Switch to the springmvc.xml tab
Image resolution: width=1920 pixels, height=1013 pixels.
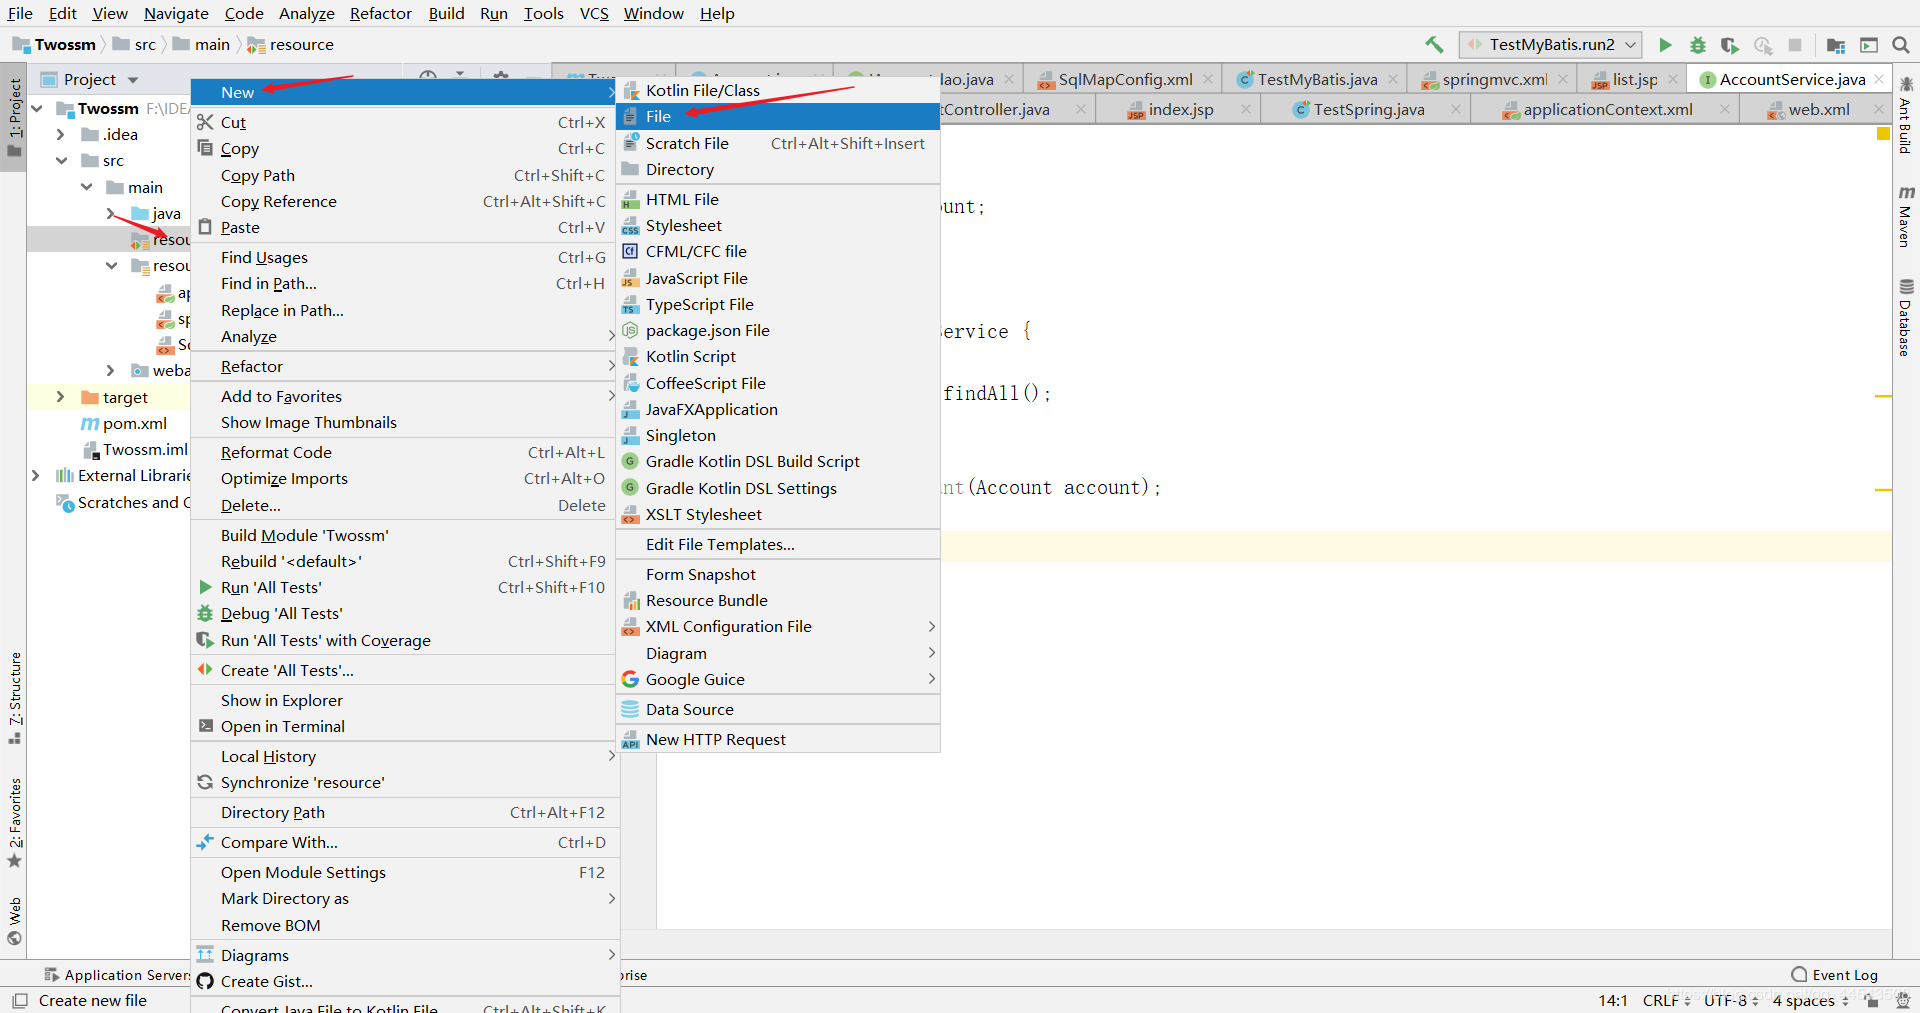pos(1494,80)
